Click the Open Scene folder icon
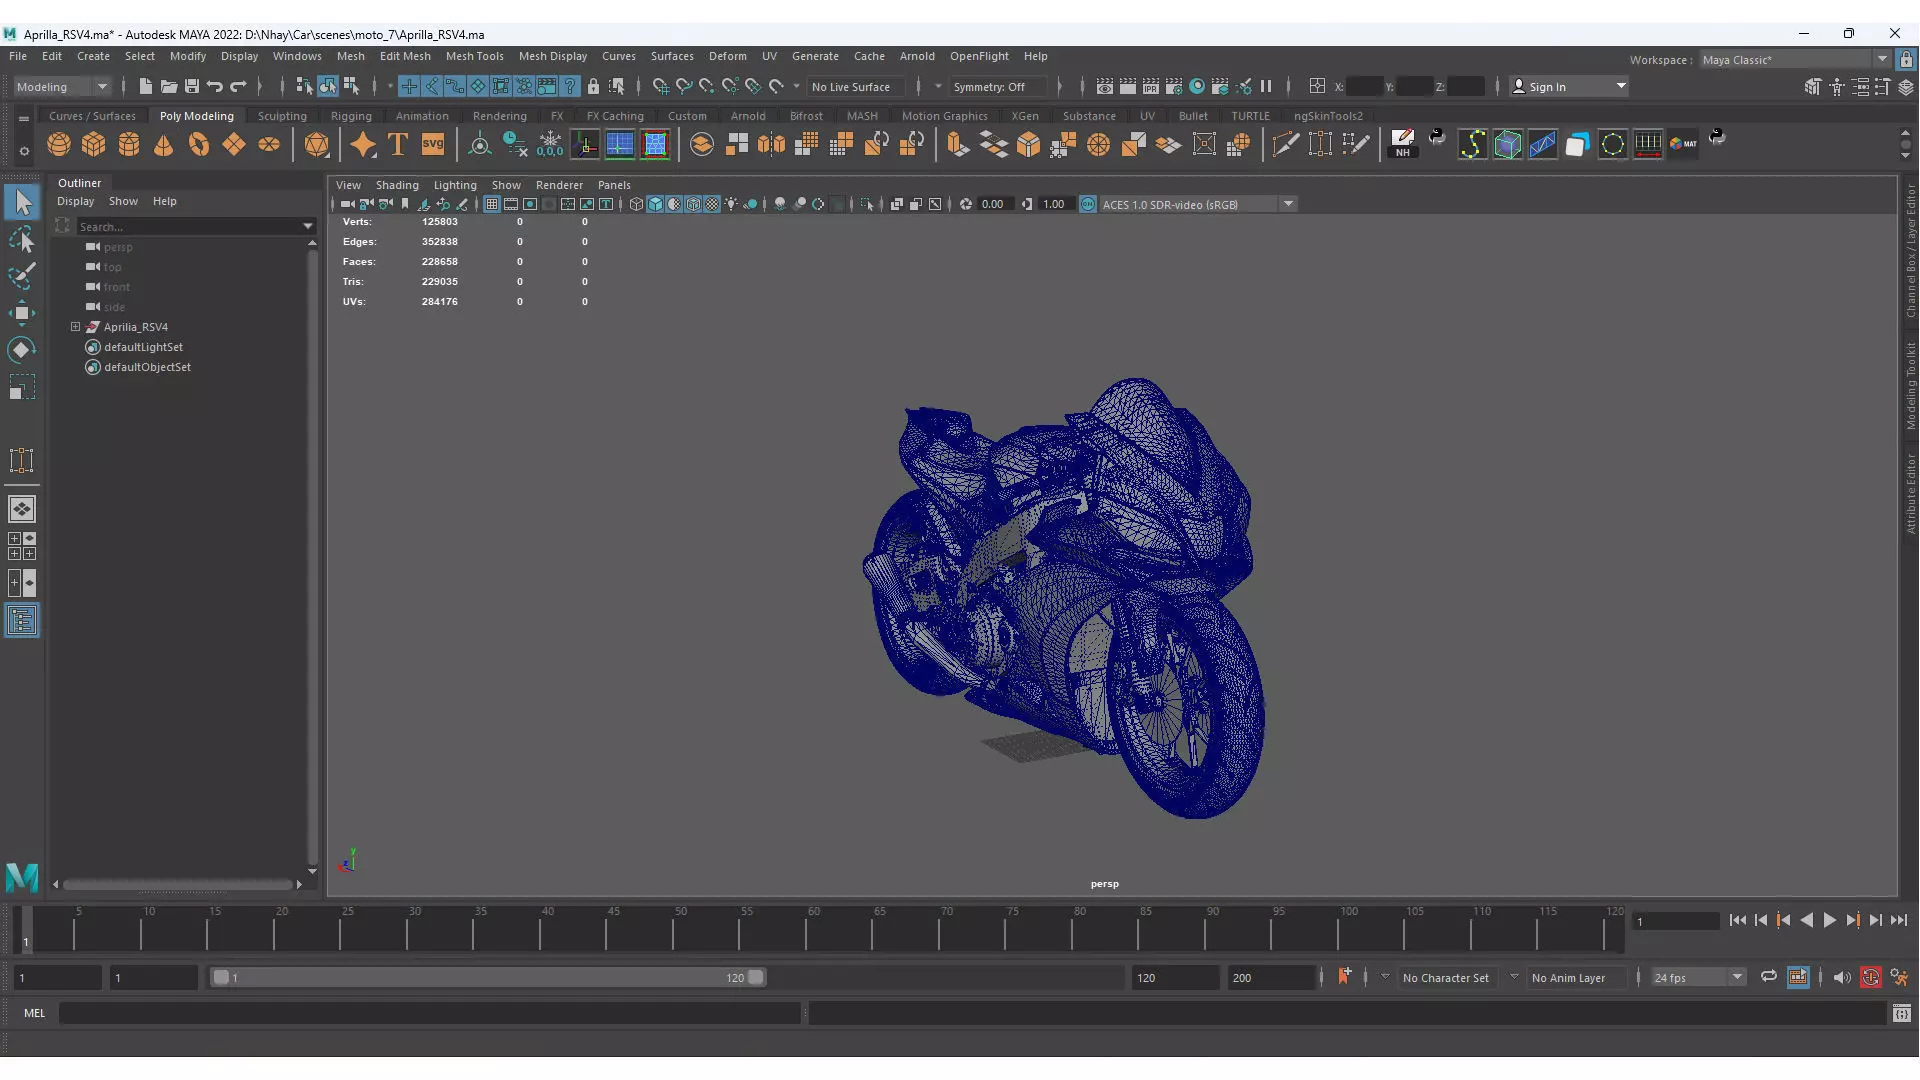 pyautogui.click(x=169, y=87)
